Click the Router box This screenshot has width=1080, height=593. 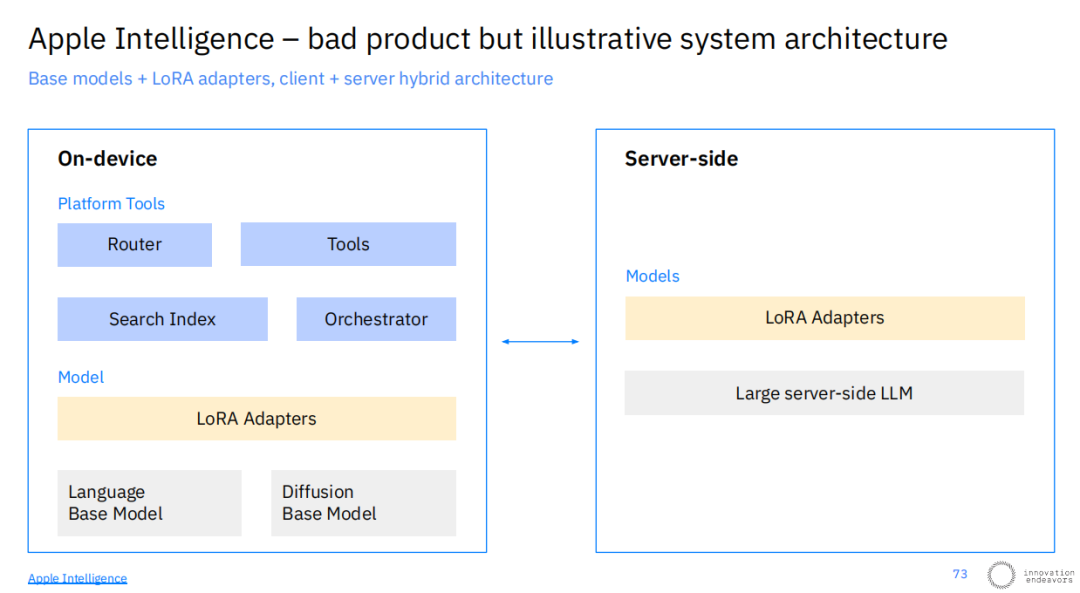(134, 245)
